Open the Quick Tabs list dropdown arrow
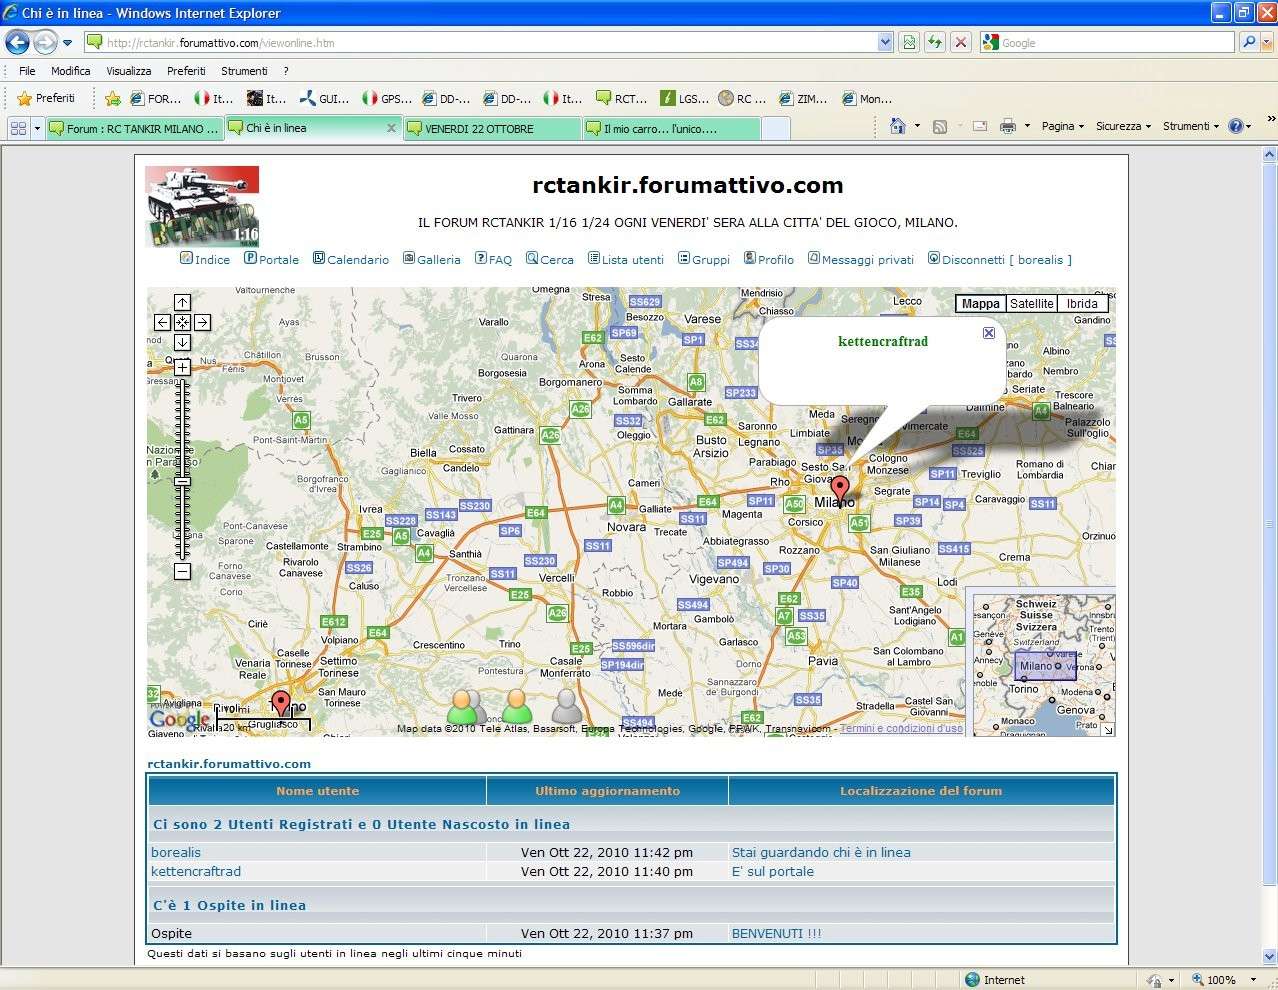 (37, 128)
